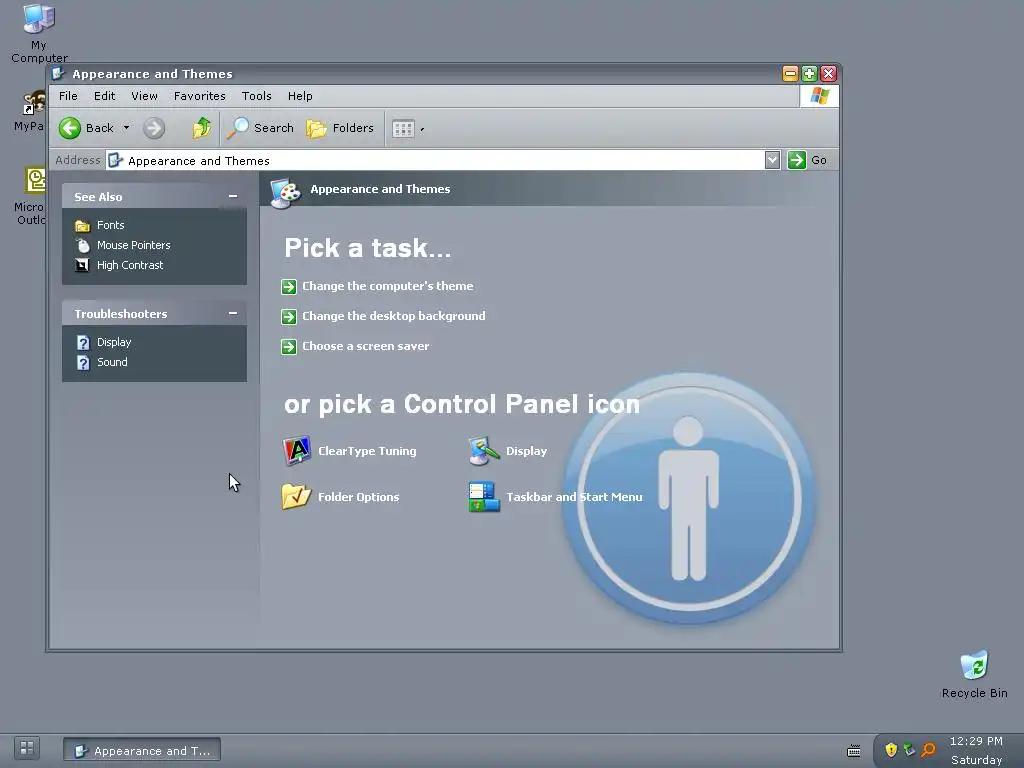
Task: Open the ClearType Tuning icon
Action: tap(296, 451)
